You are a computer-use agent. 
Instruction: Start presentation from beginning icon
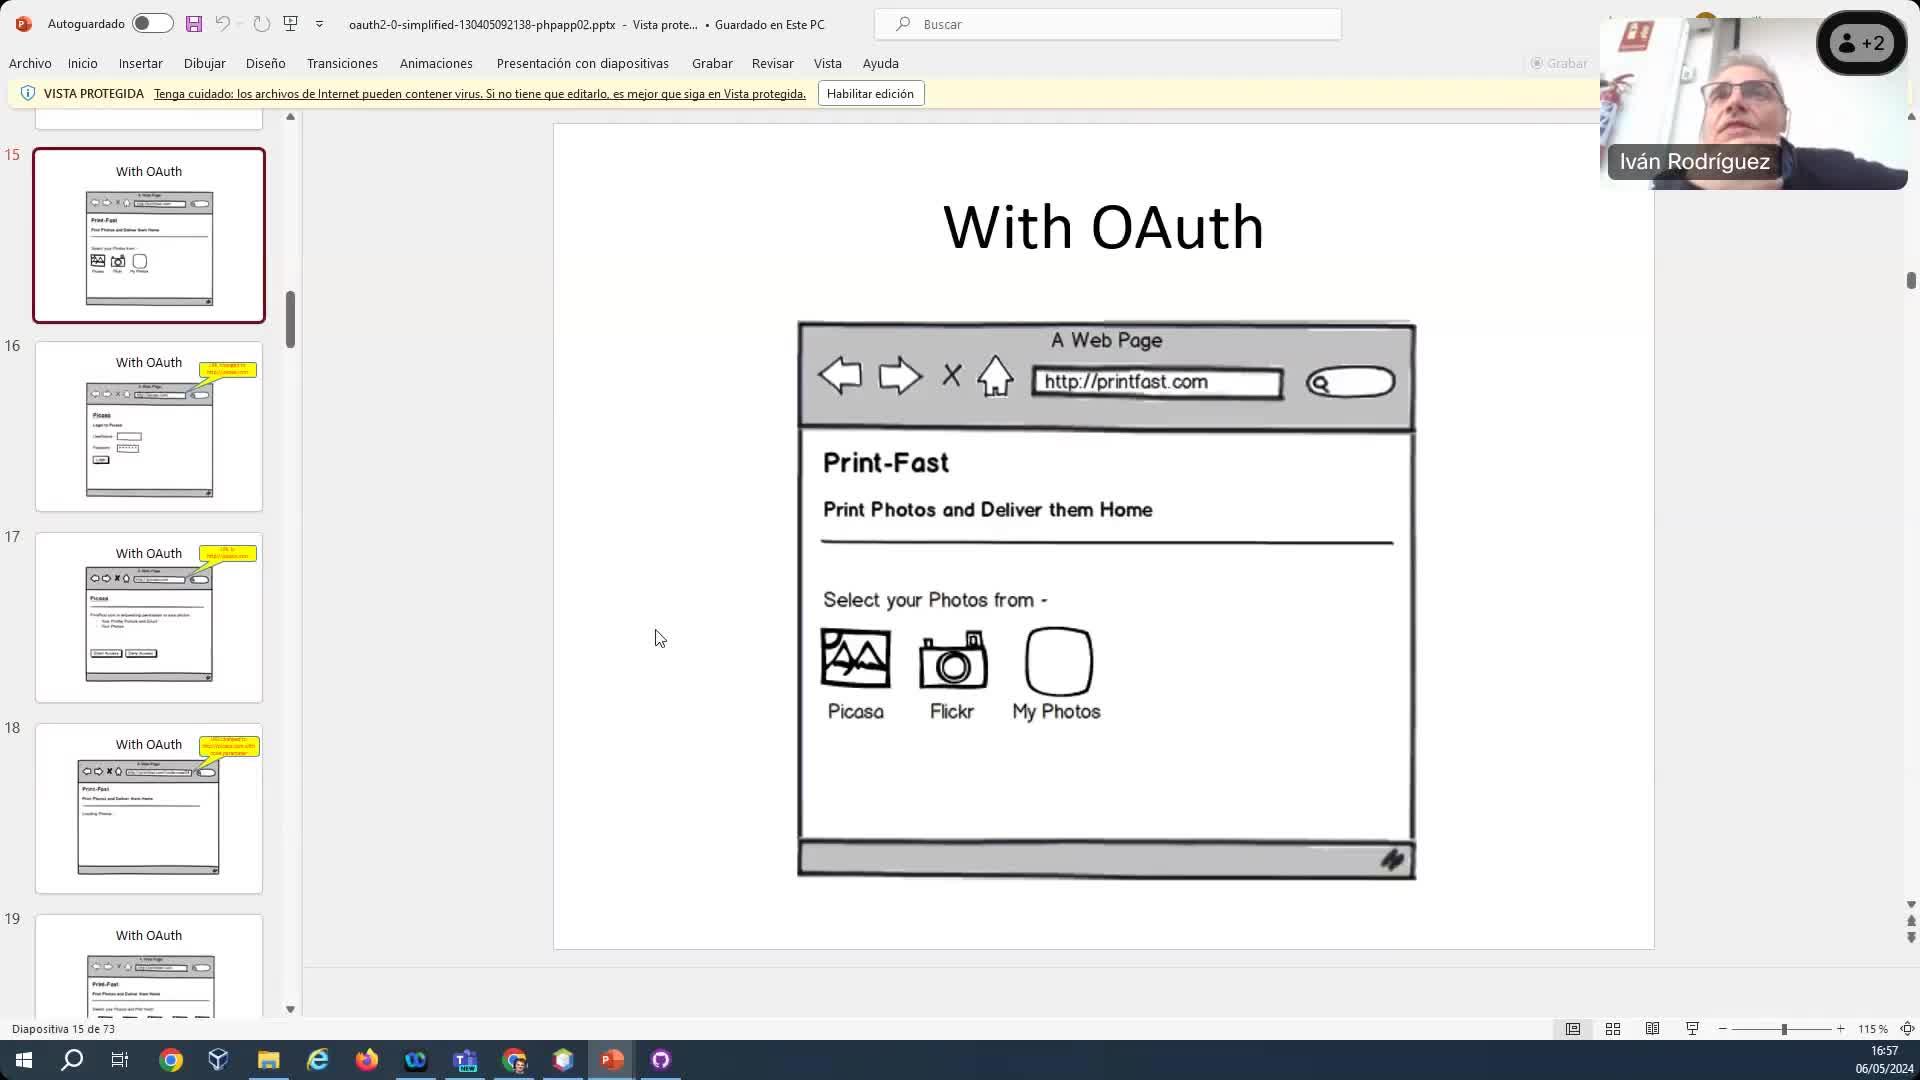(x=291, y=23)
